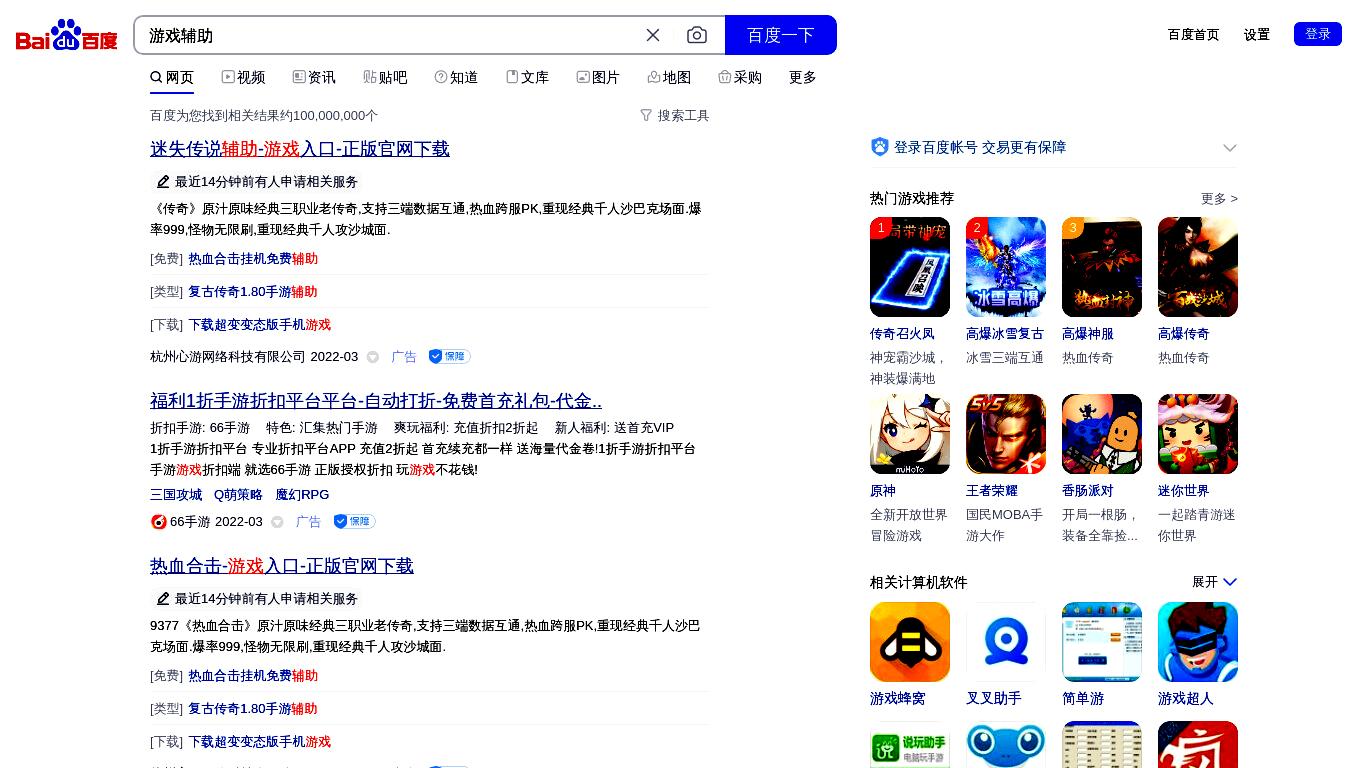
Task: Expand 登录百度帐号 交易更有保障 panel chevron
Action: (1230, 148)
